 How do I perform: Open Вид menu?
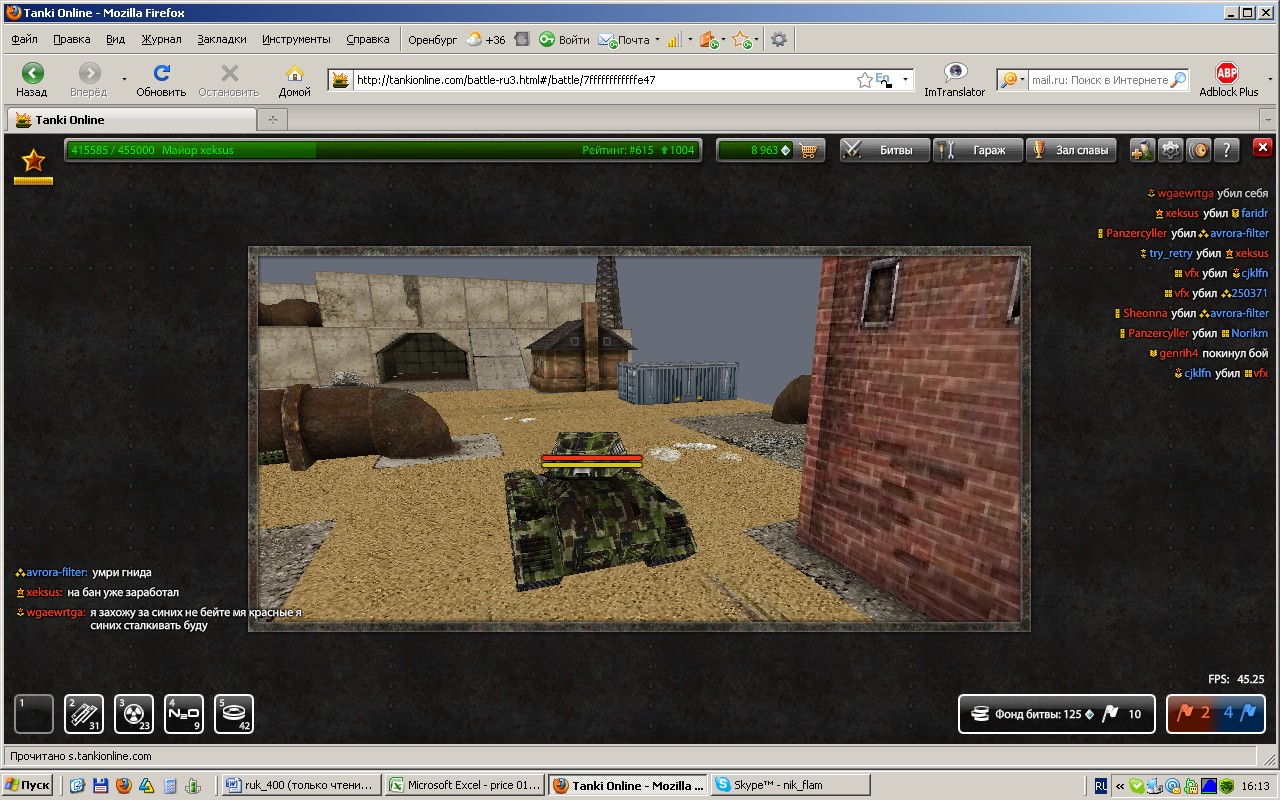(116, 40)
